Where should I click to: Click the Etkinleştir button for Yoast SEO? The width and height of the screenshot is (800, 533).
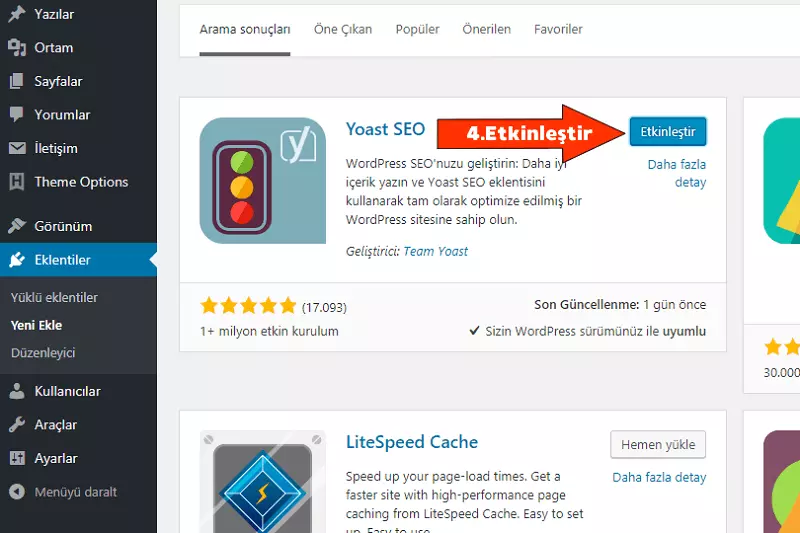click(668, 132)
